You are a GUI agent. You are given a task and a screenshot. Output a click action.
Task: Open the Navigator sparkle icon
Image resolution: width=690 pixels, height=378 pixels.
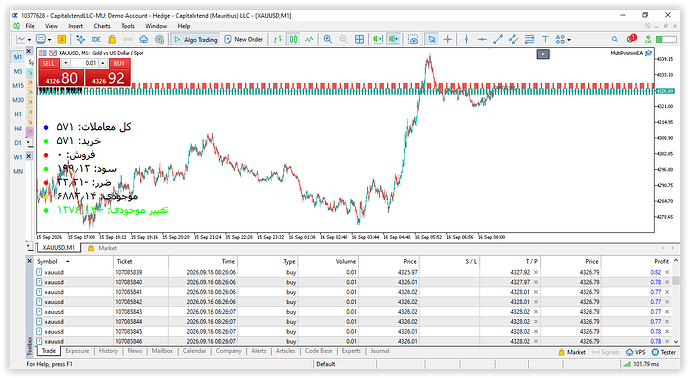pyautogui.click(x=81, y=39)
